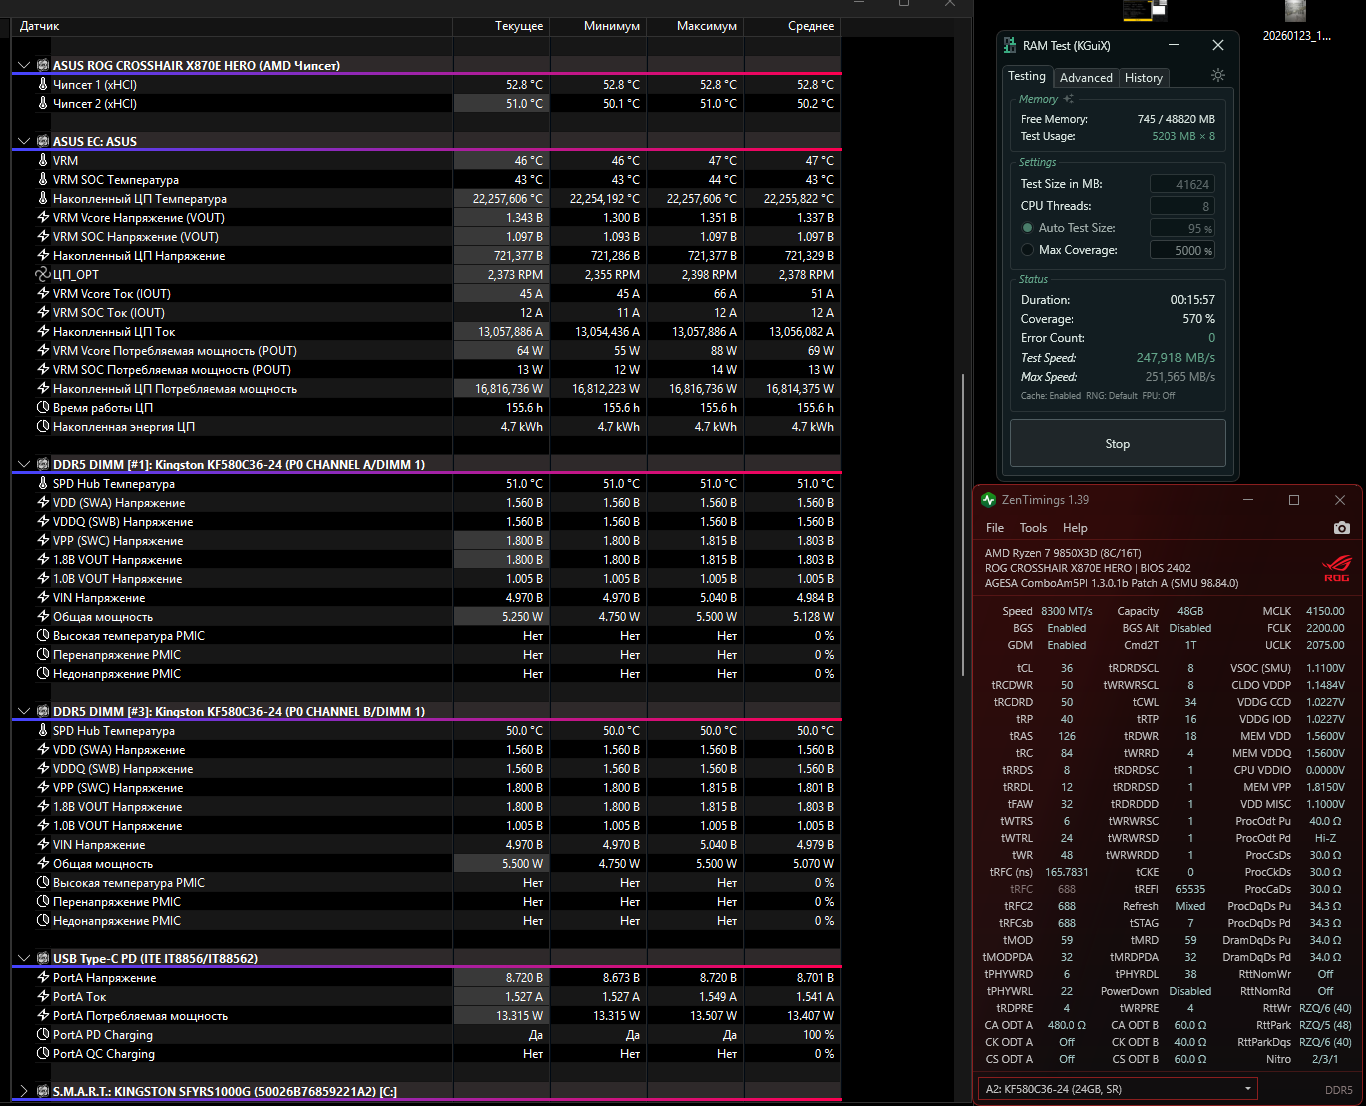The width and height of the screenshot is (1366, 1106).
Task: Click chip icon of S.M.A.R.T. KINGSTON group
Action: pyautogui.click(x=43, y=1092)
